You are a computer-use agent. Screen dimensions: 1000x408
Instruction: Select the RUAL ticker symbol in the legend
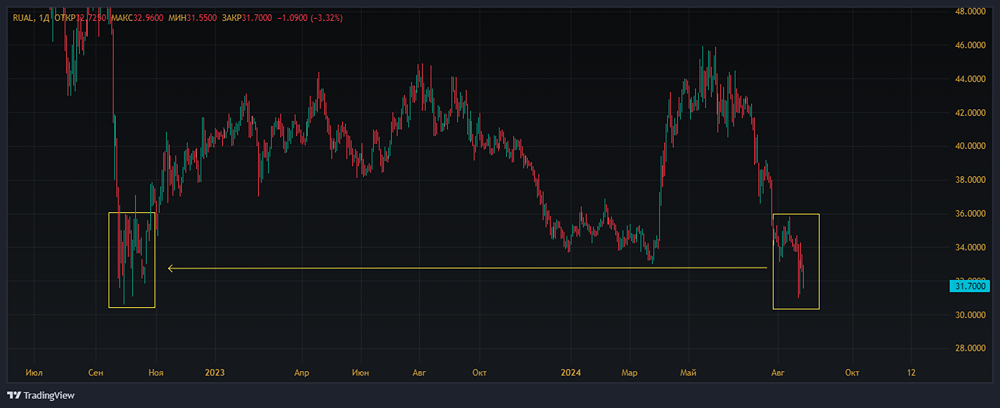tap(22, 18)
